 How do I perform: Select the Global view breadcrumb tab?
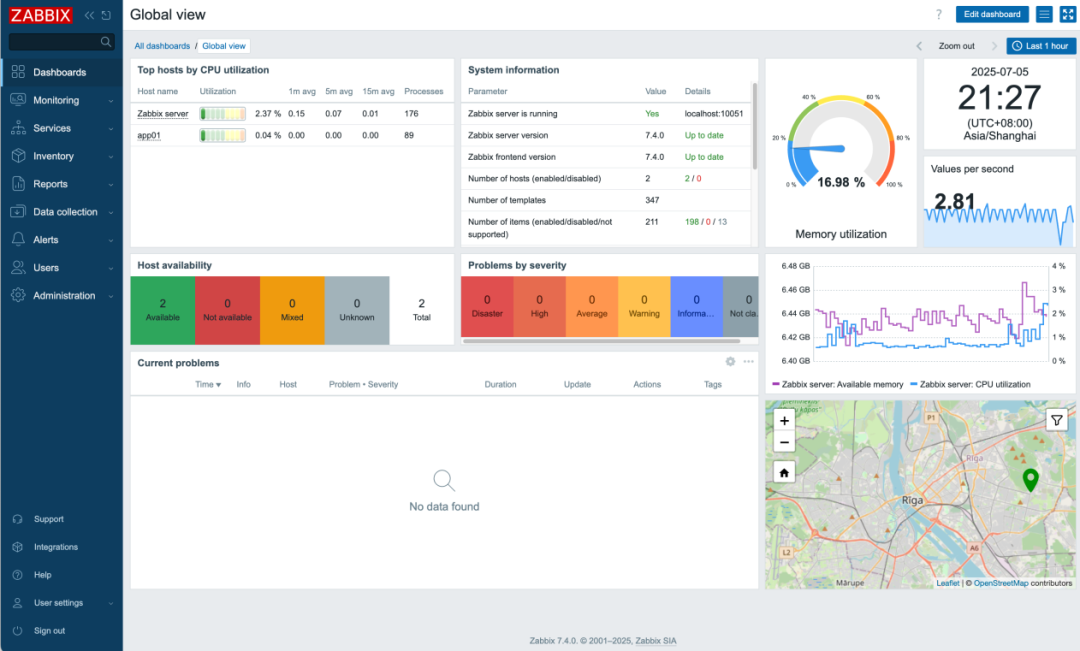[224, 46]
